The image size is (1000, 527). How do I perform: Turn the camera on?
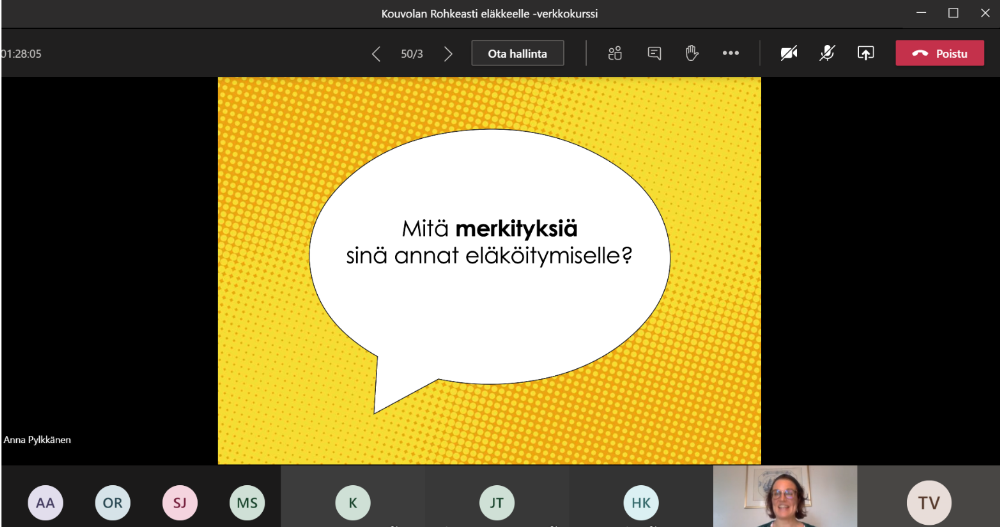(789, 53)
